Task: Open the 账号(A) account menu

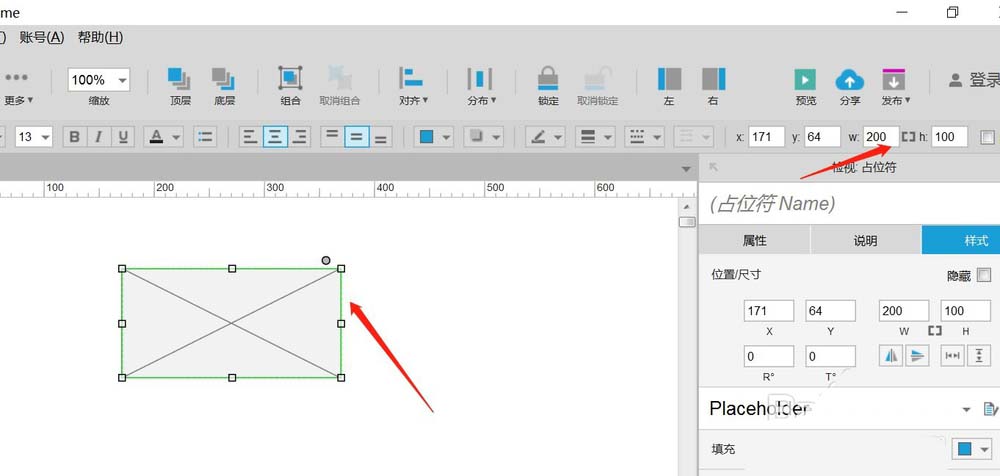Action: tap(42, 37)
